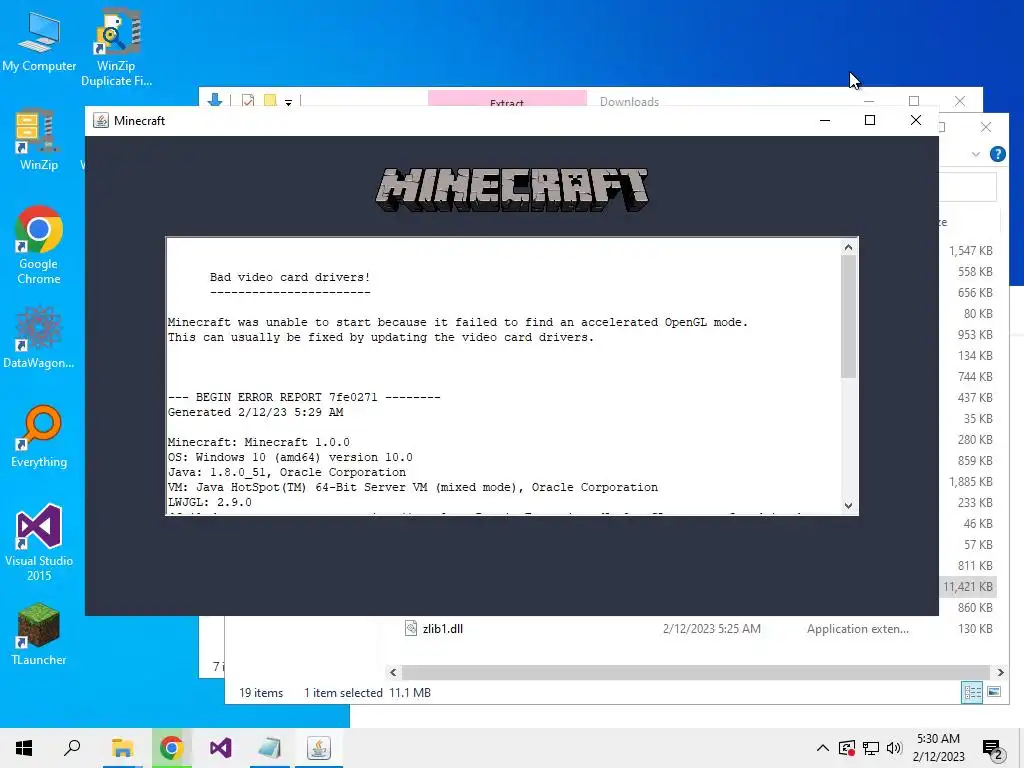Launch Google Chrome from the desktop
1024x768 pixels.
pyautogui.click(x=39, y=245)
